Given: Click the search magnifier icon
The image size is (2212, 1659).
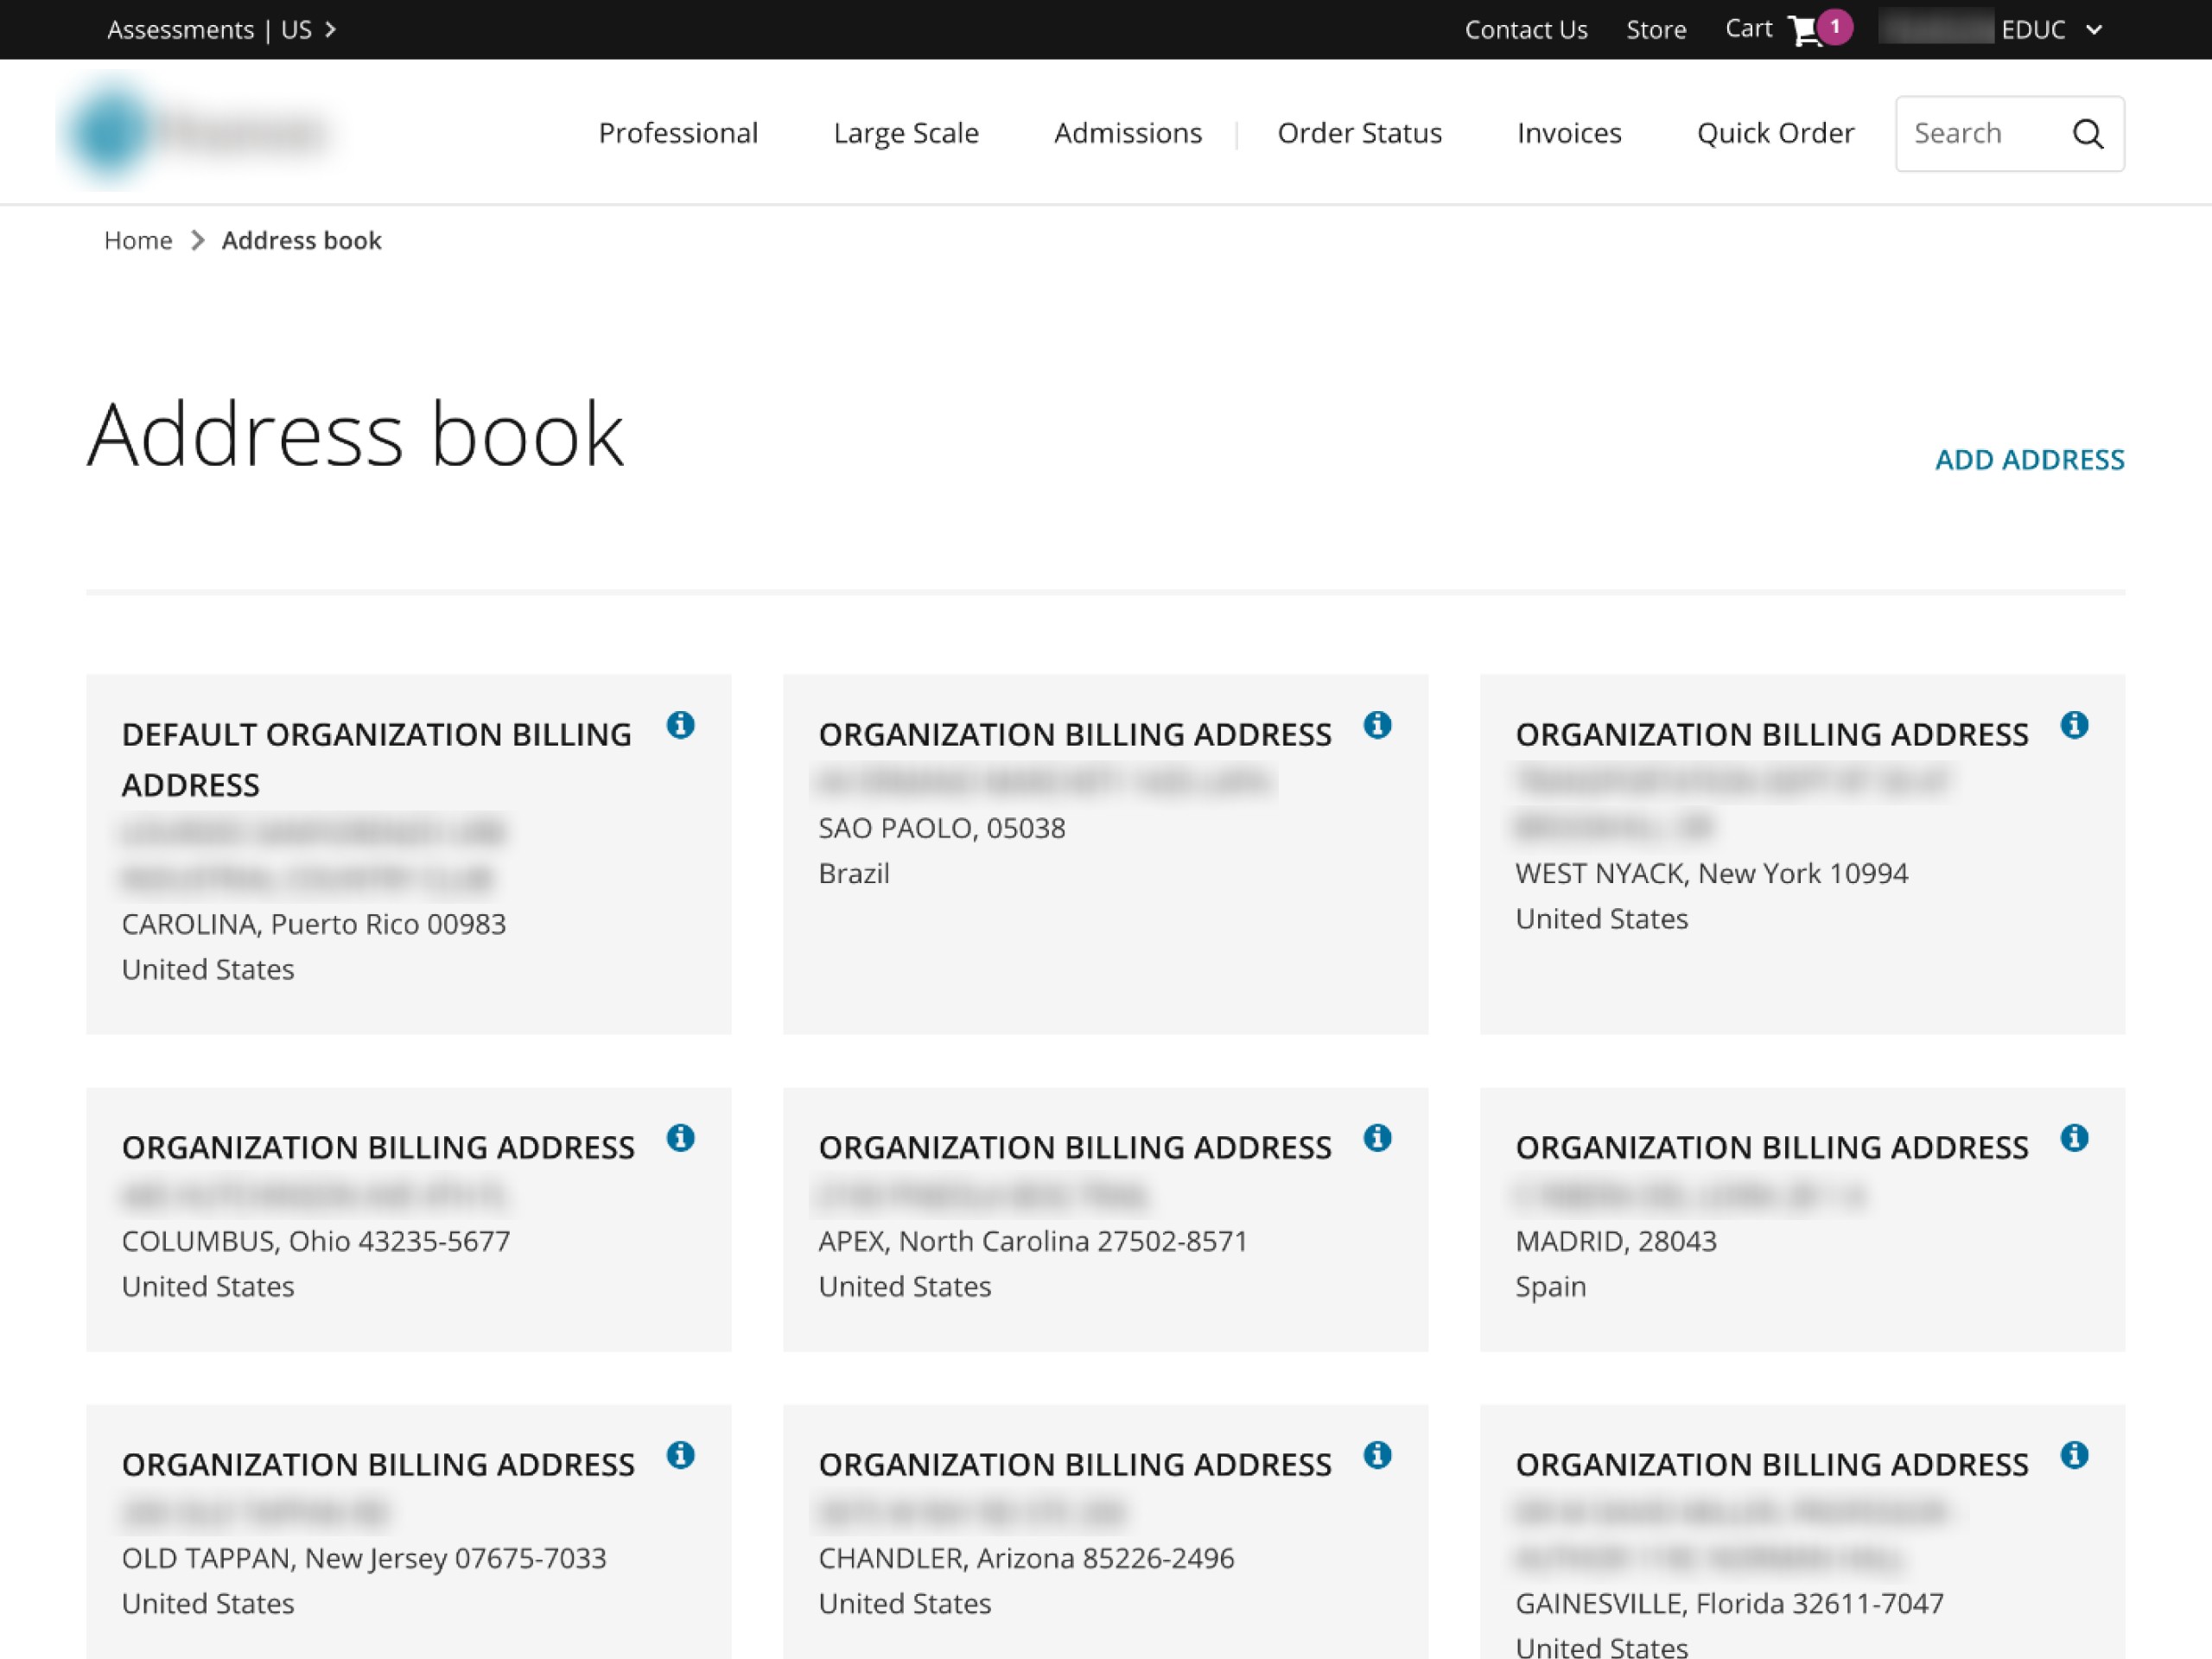Looking at the screenshot, I should [2087, 134].
